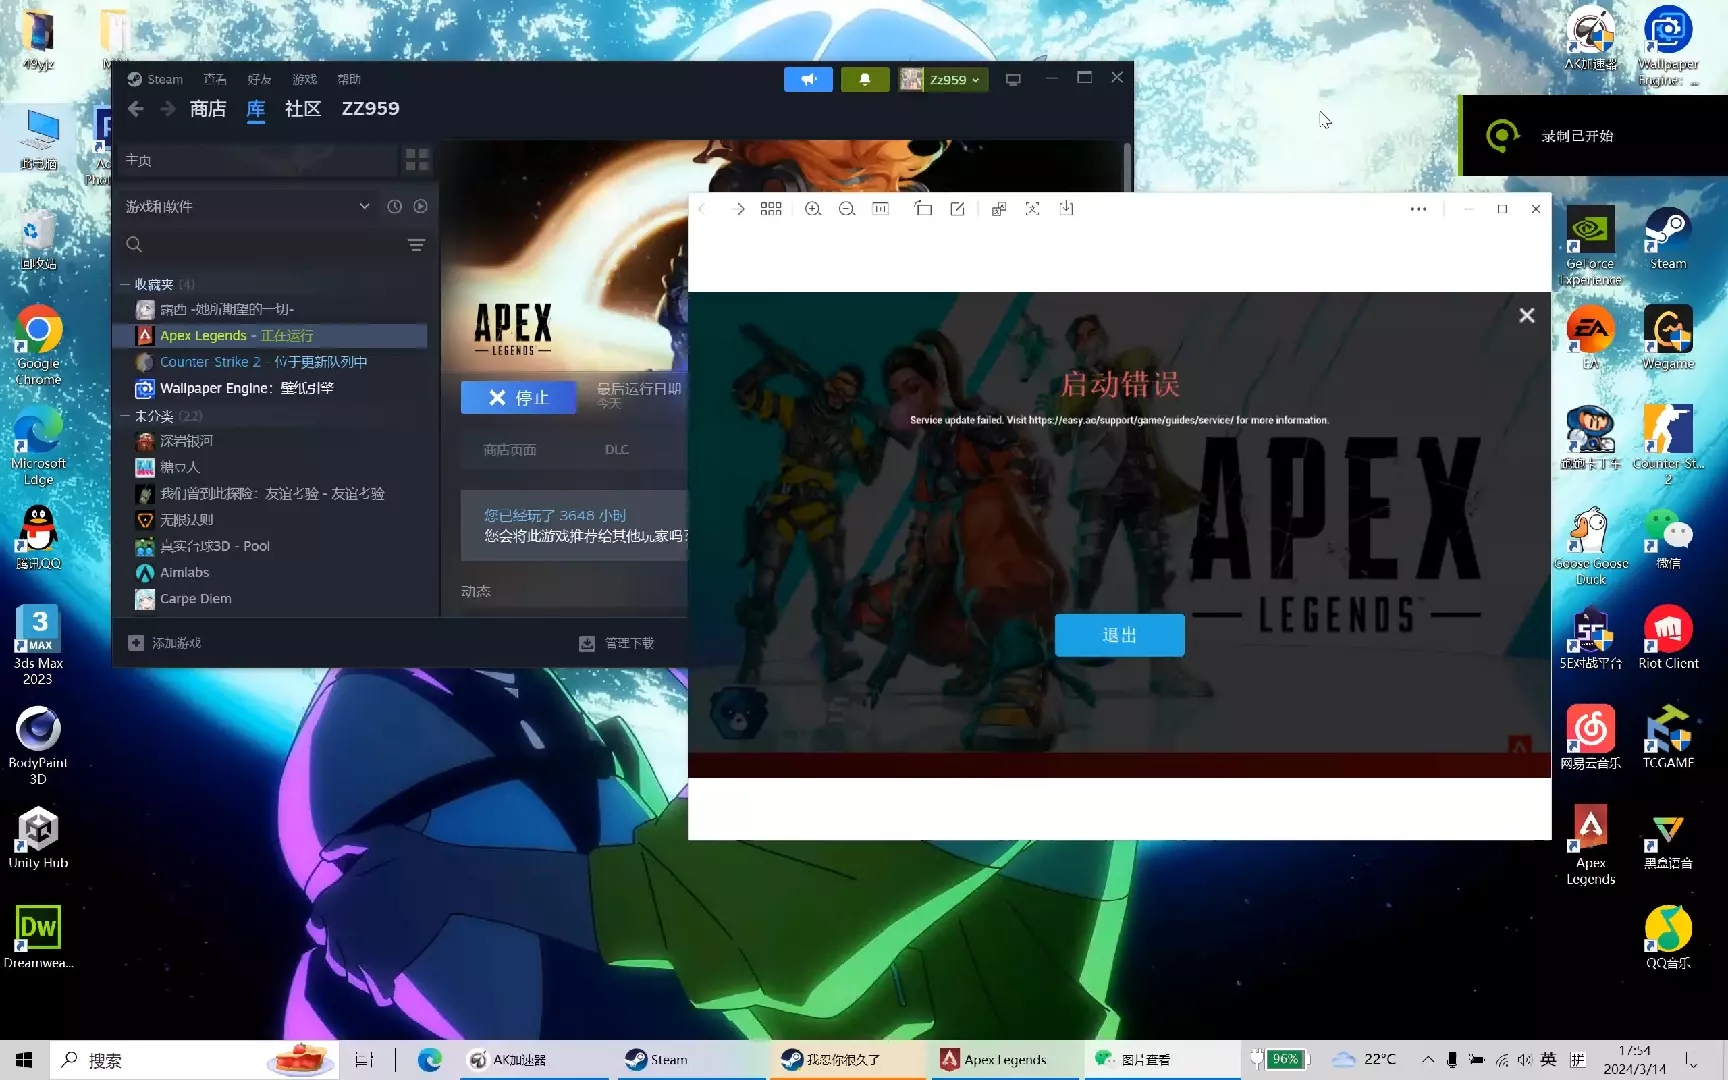Open Steam announcements megaphone button

pyautogui.click(x=808, y=80)
